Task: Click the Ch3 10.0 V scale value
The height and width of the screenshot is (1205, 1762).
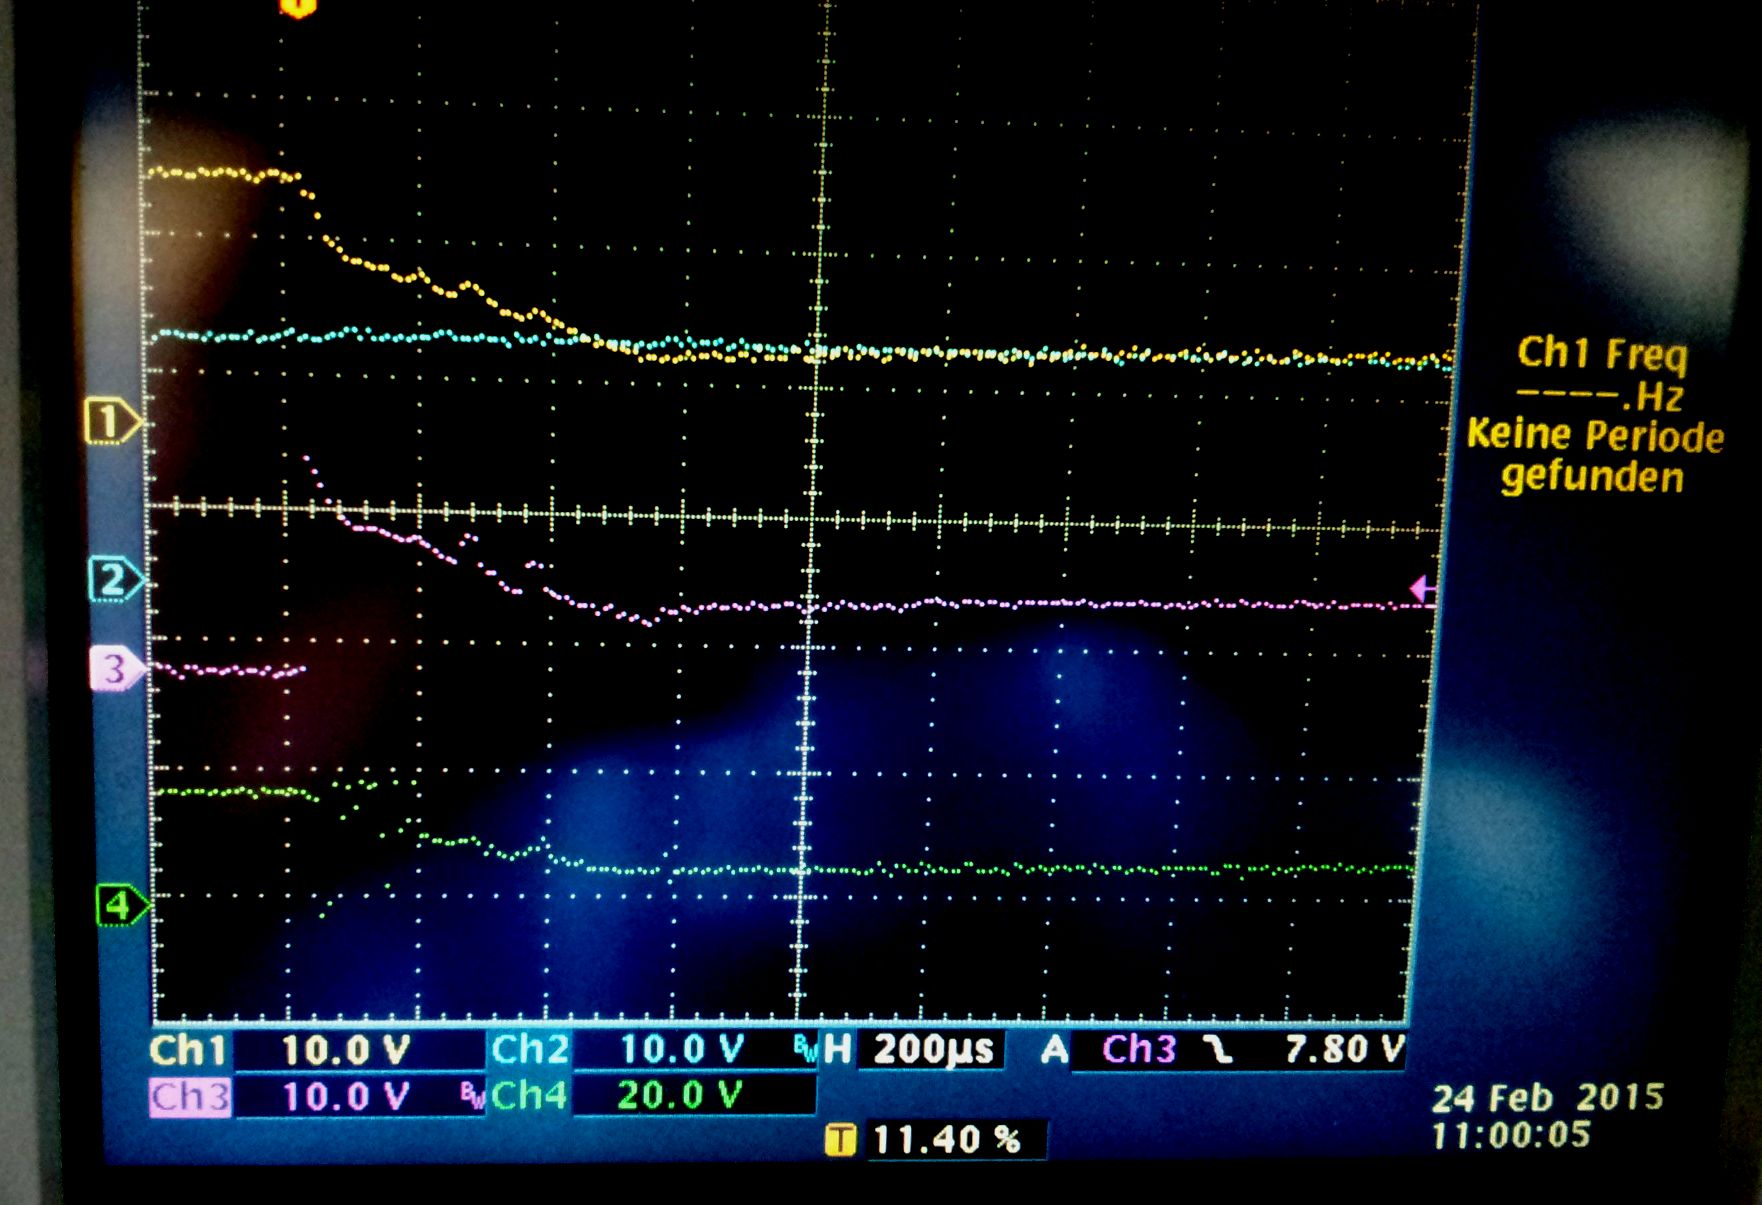Action: click(345, 1097)
